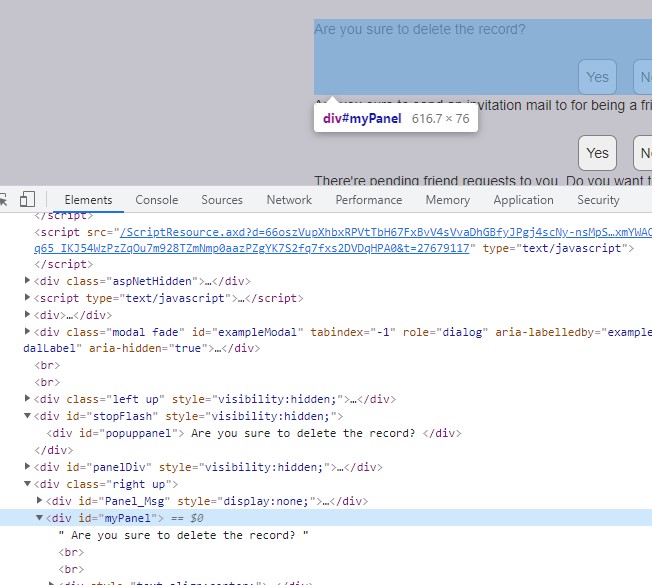Select the second br inside myPanel
Viewport: 652px width, 585px height.
click(71, 569)
